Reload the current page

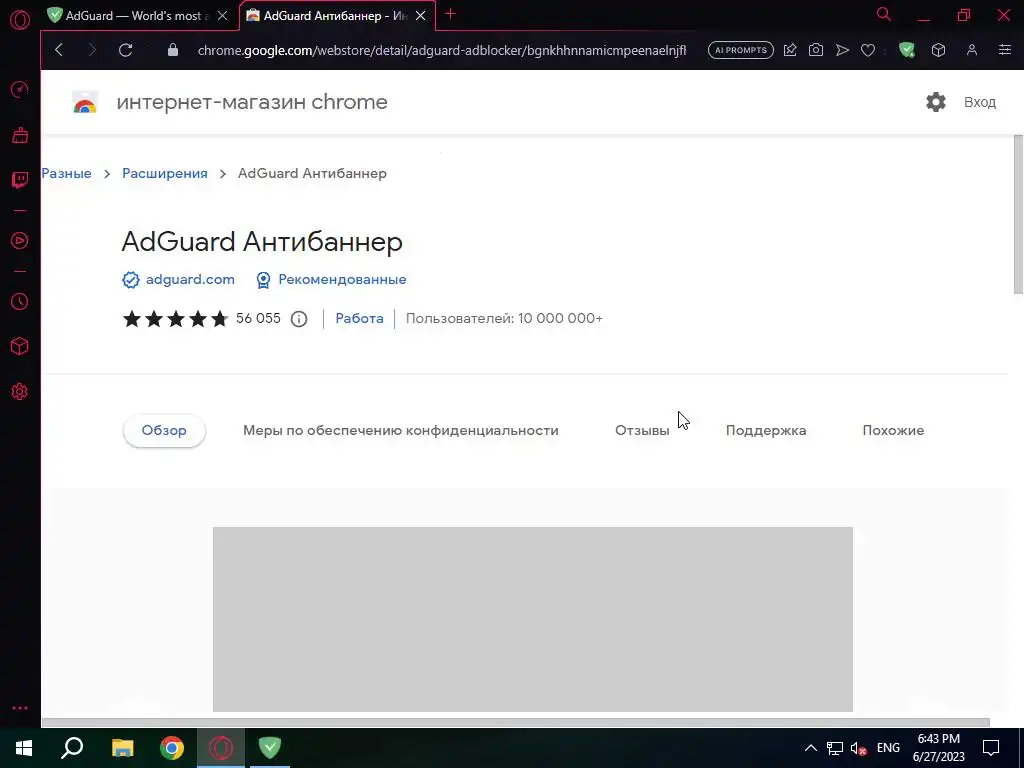(125, 50)
